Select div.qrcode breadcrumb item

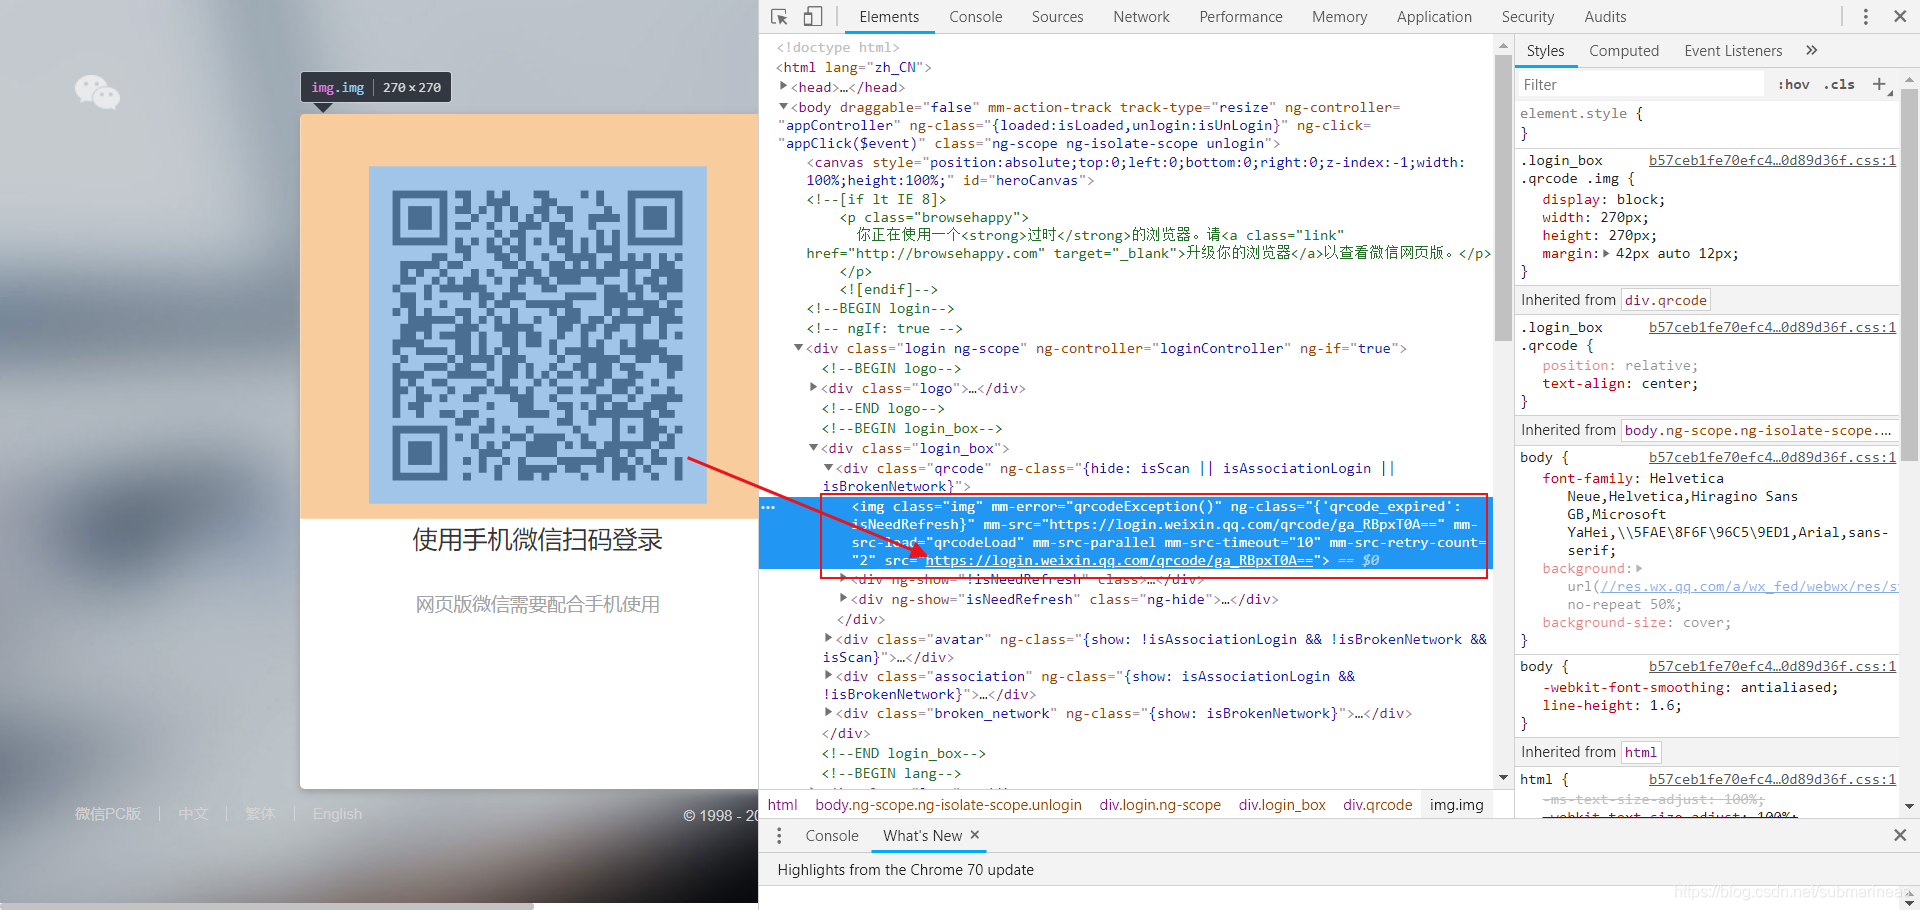tap(1377, 805)
